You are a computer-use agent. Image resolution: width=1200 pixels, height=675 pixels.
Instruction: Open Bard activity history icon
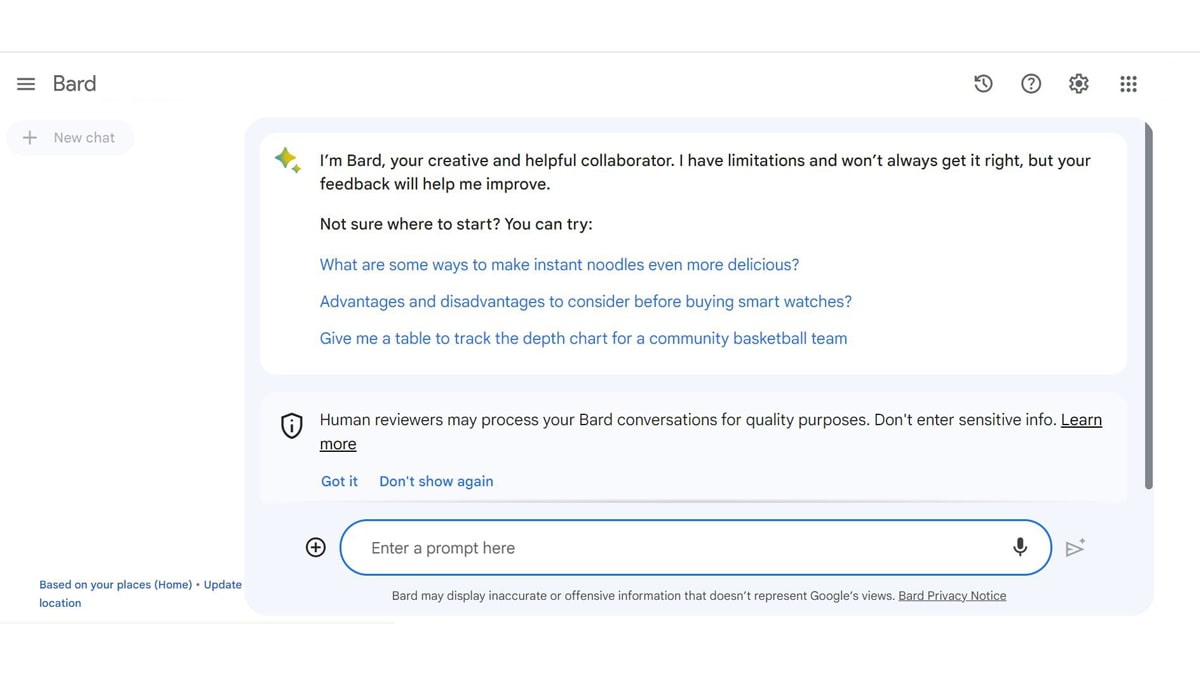(x=983, y=84)
